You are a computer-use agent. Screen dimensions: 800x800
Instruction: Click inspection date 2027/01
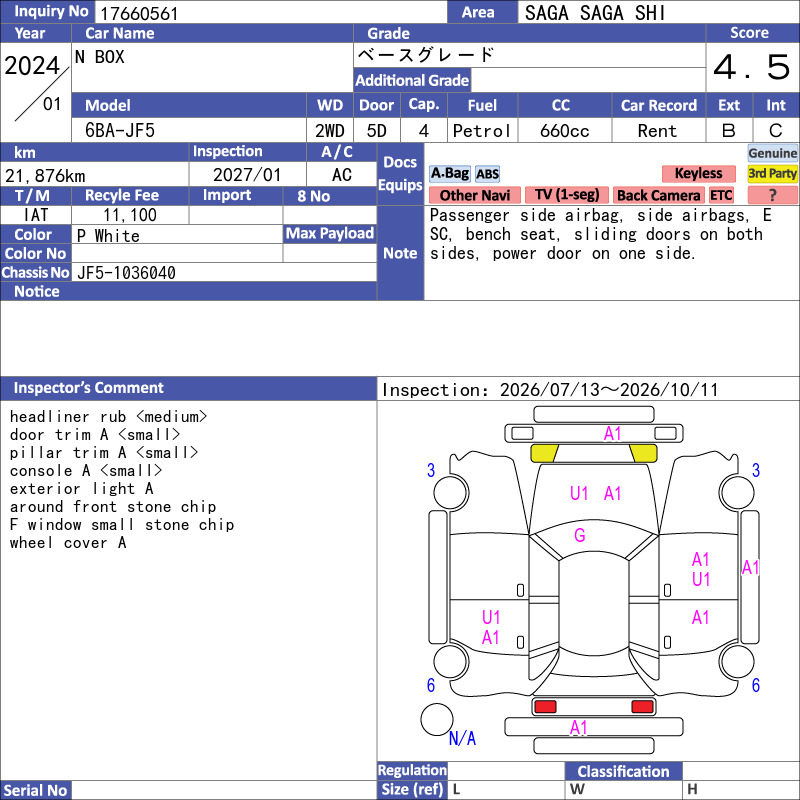(x=247, y=175)
